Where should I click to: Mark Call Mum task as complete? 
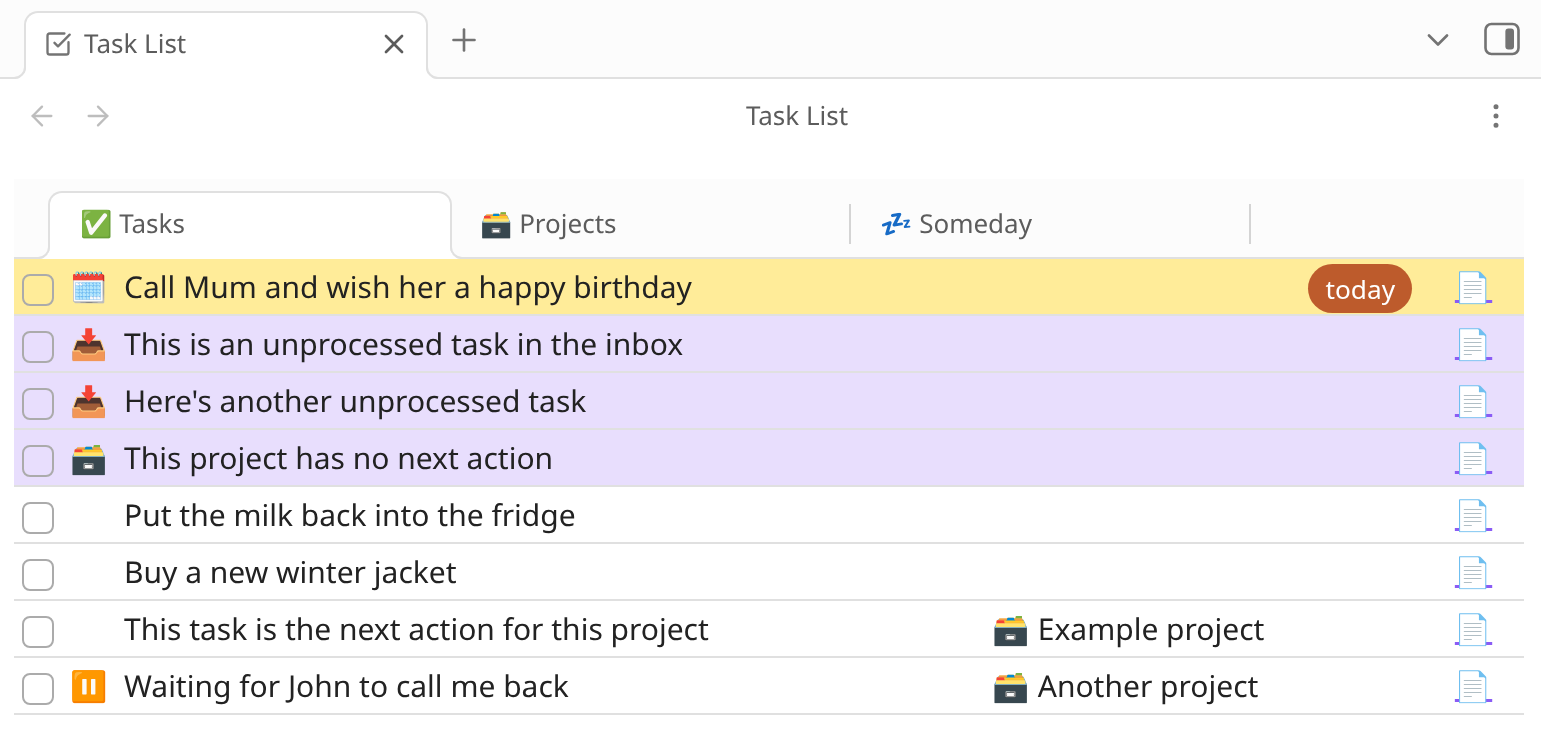coord(38,290)
